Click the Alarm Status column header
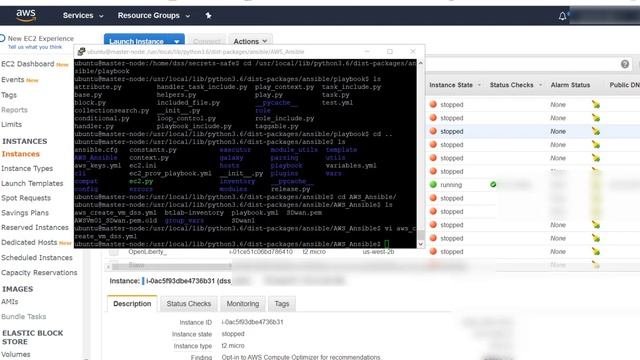The width and height of the screenshot is (640, 360). 570,85
